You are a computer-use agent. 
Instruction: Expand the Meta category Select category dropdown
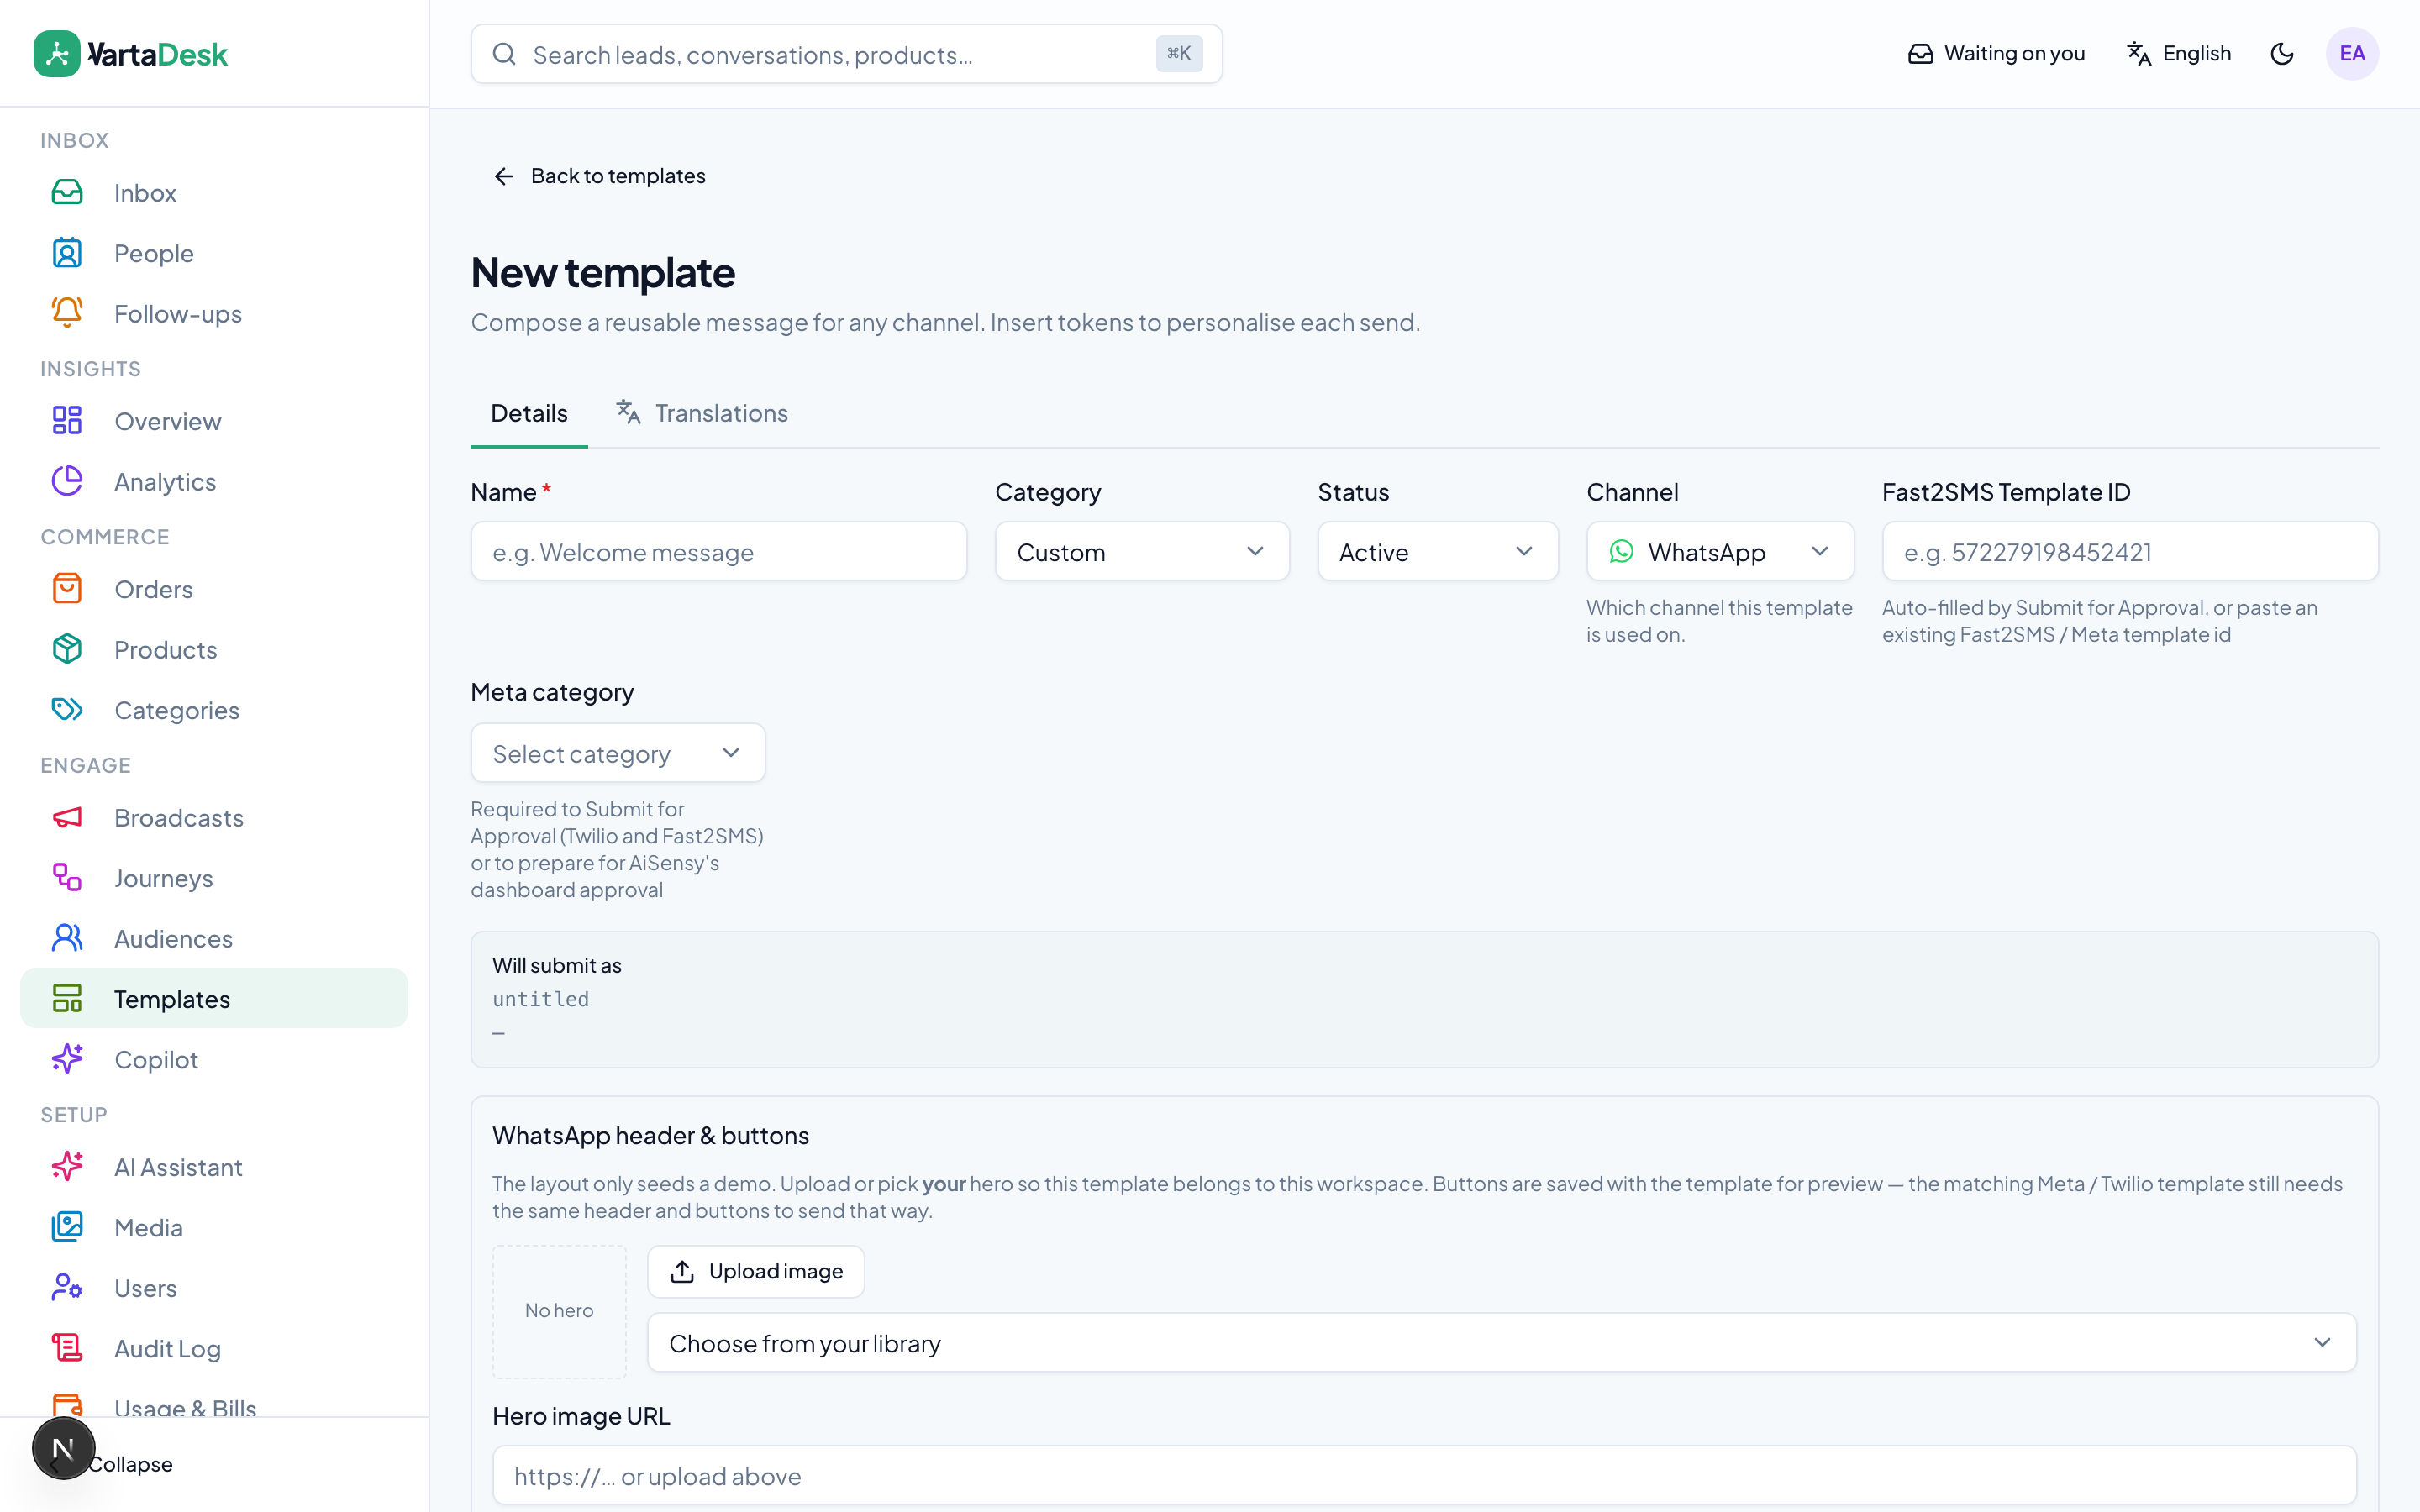point(618,753)
